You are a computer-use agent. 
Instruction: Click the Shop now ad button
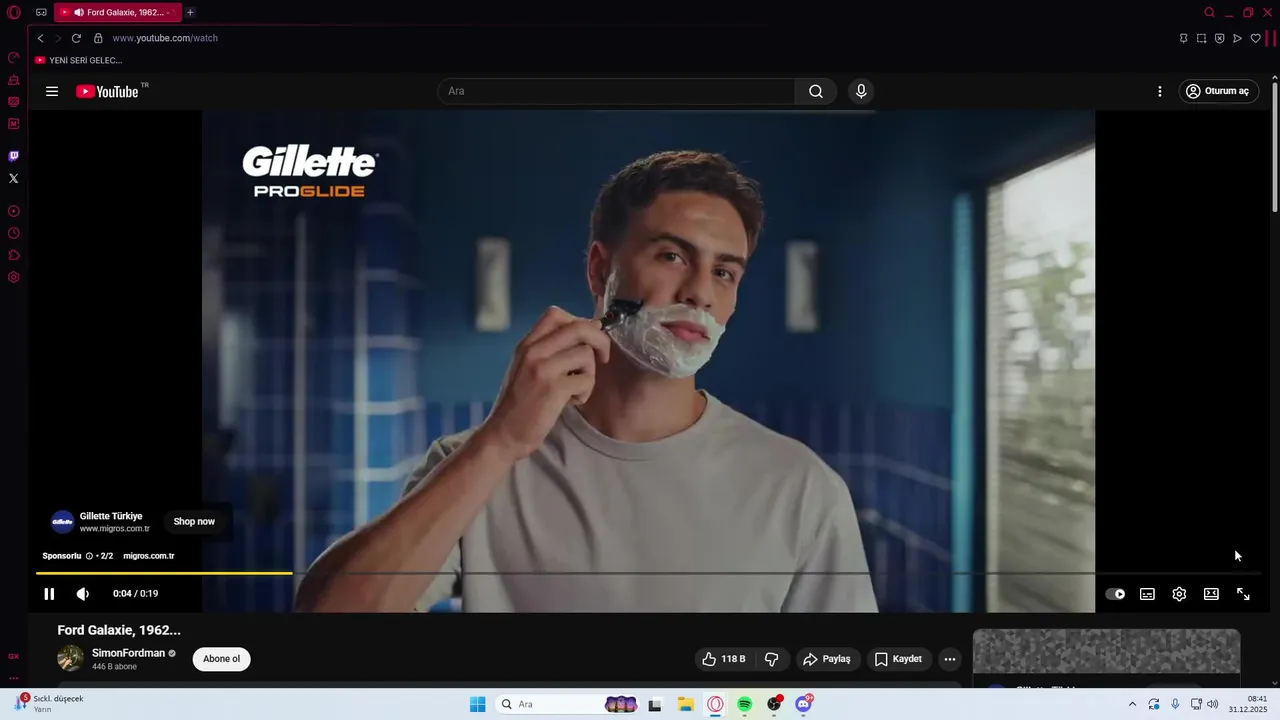(x=194, y=521)
